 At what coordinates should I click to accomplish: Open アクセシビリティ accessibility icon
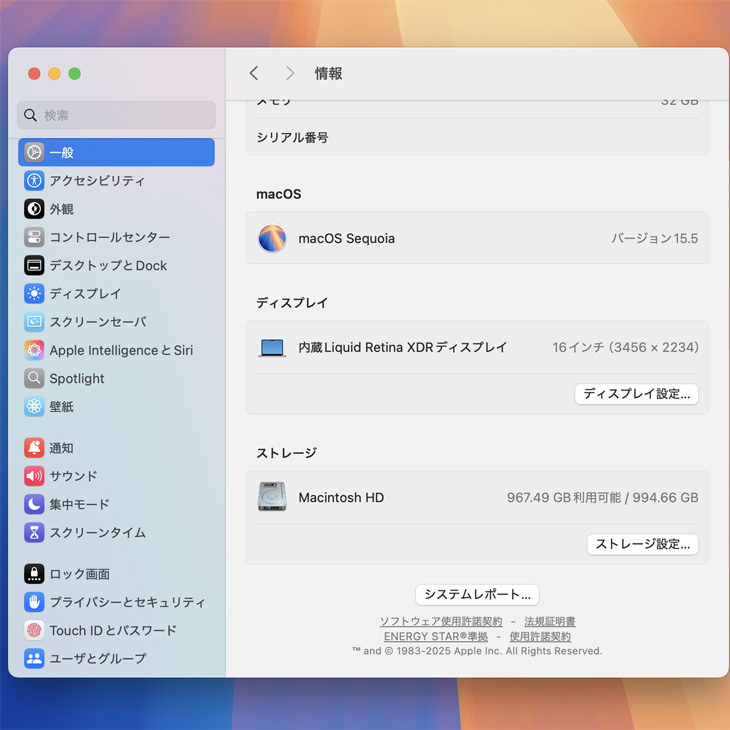(34, 181)
